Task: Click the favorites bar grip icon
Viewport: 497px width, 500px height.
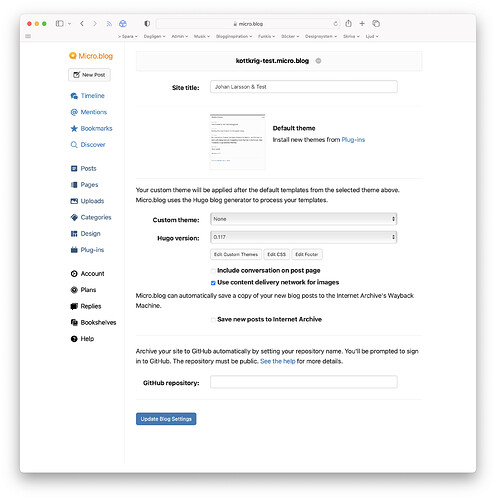Action: [28, 36]
